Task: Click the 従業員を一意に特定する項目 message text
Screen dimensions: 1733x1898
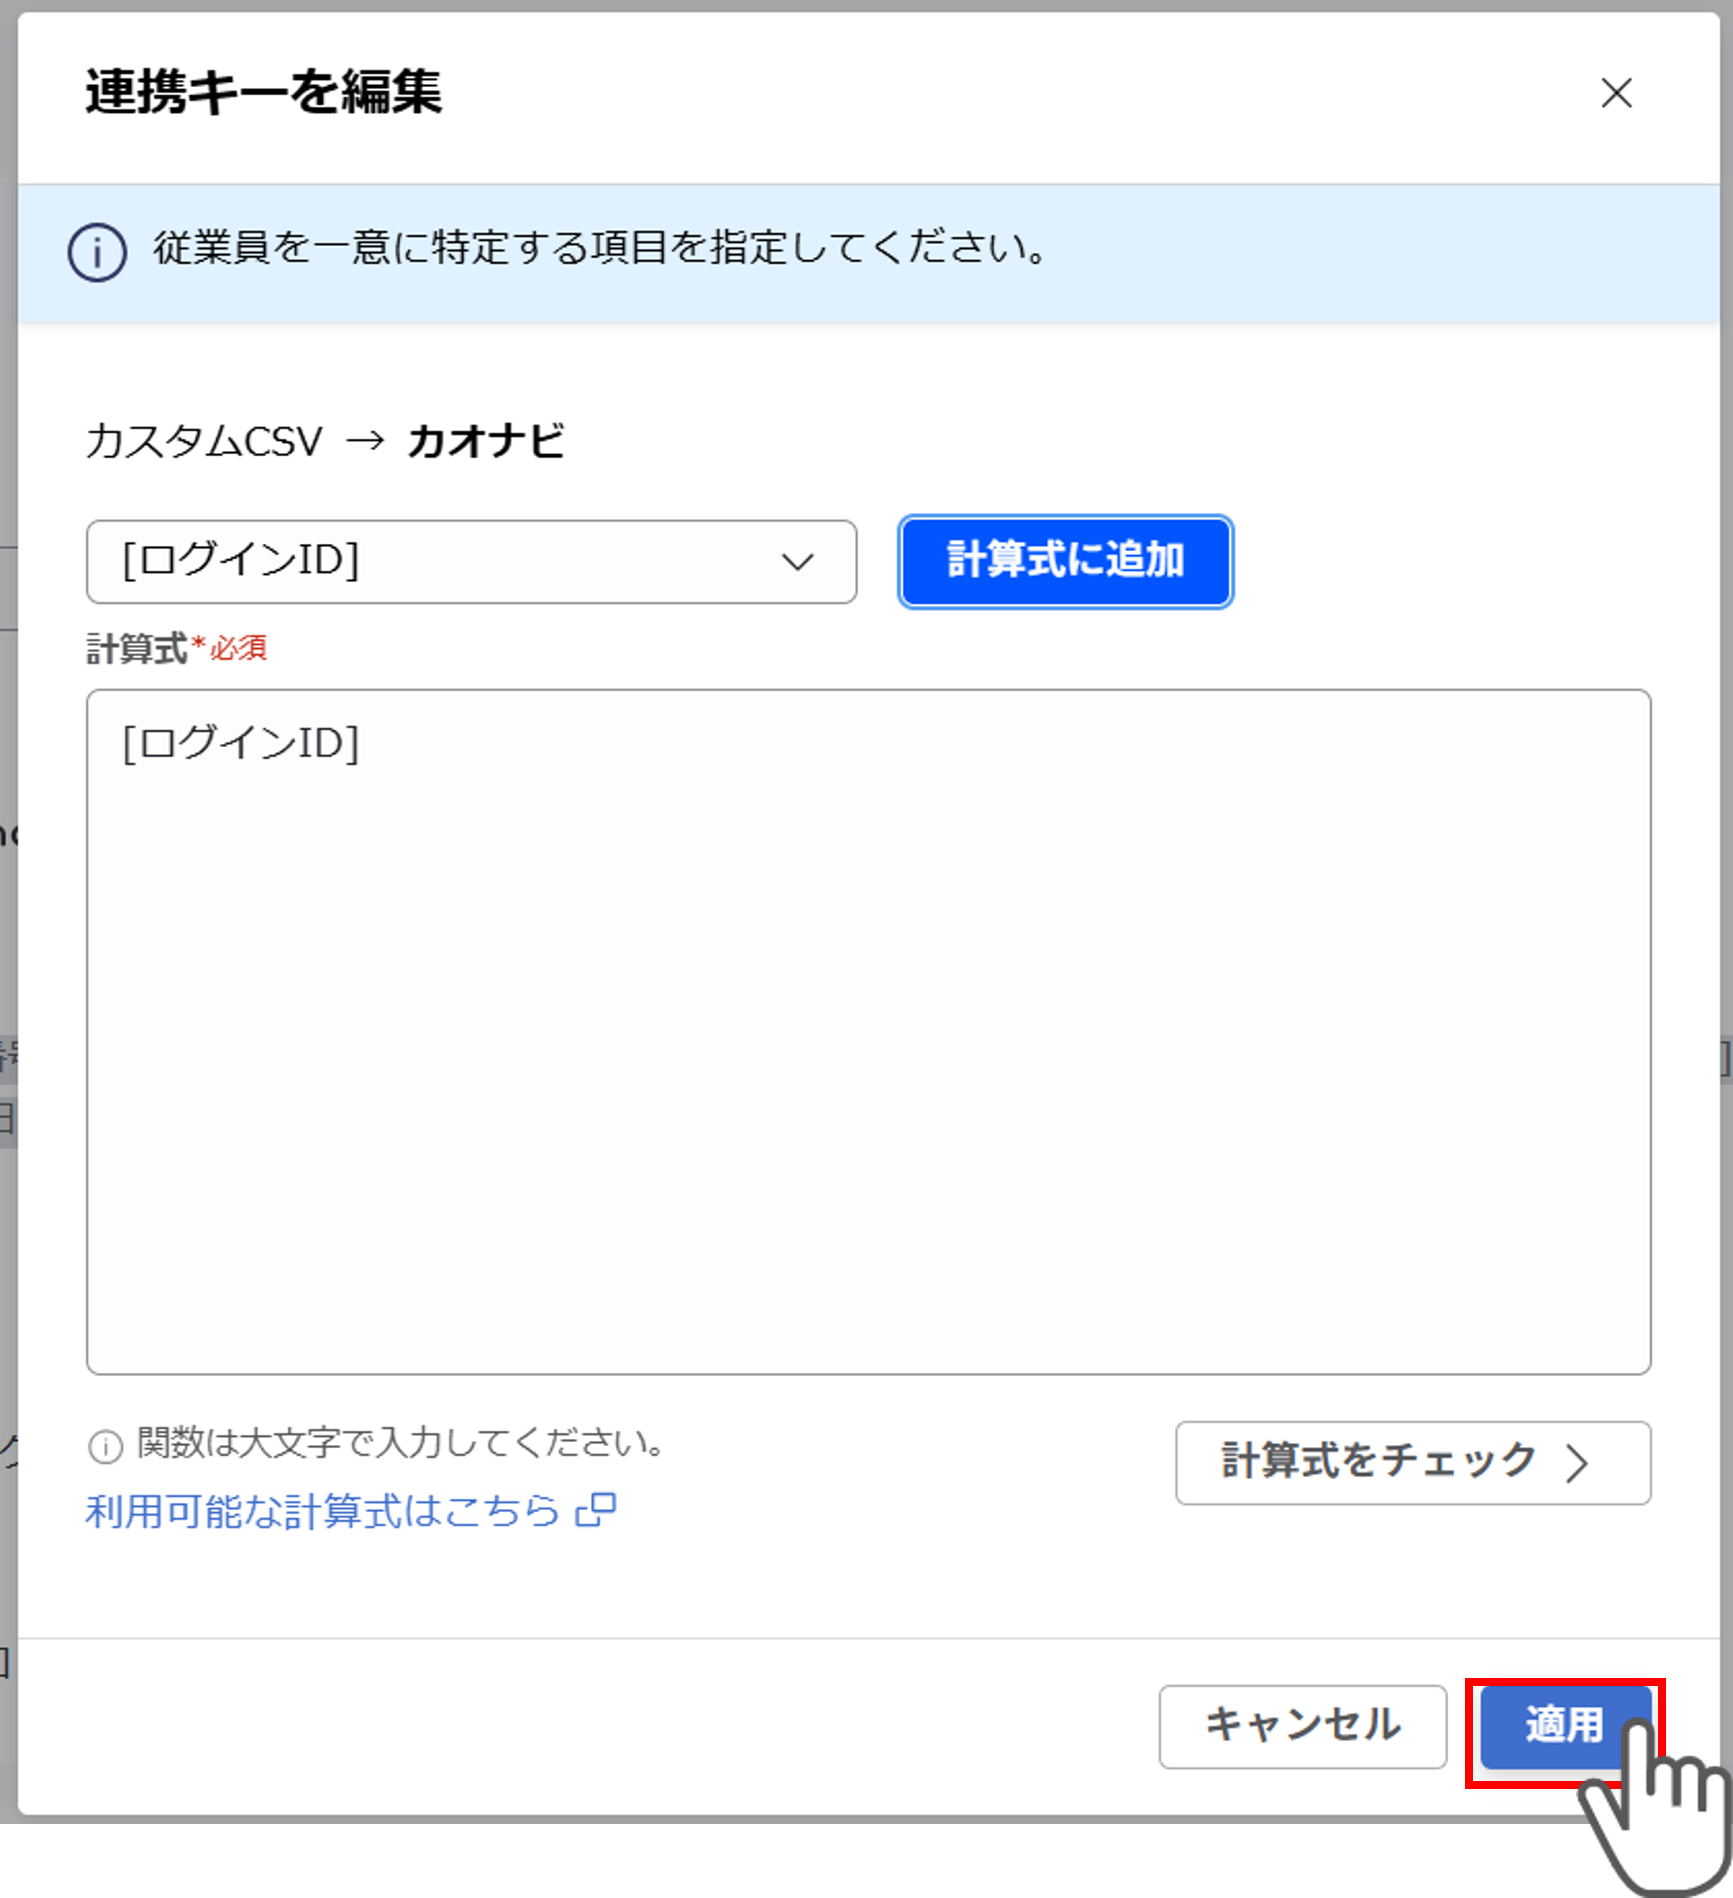Action: click(600, 247)
